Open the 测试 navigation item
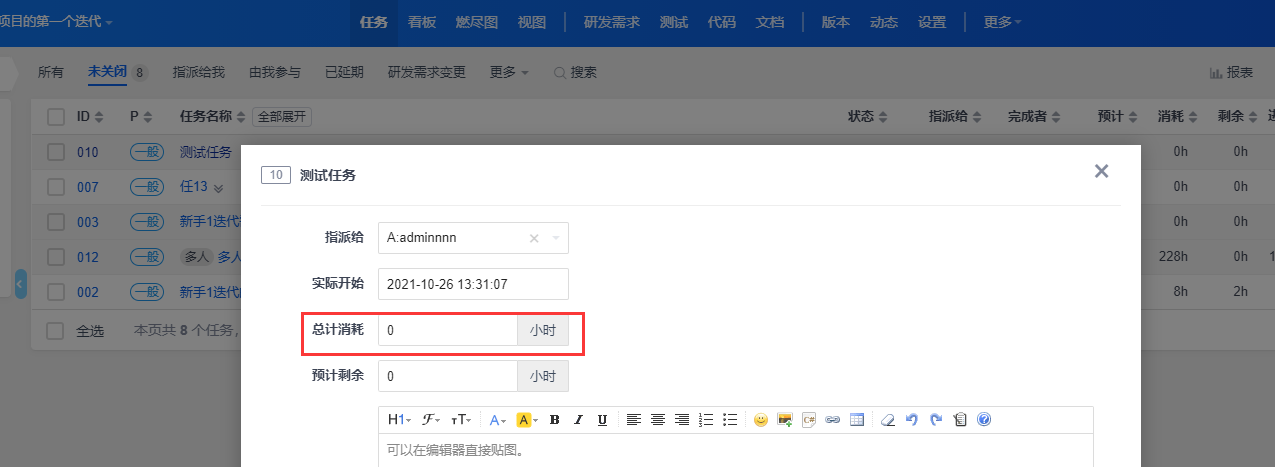Screen dimensions: 1275x467 point(674,22)
